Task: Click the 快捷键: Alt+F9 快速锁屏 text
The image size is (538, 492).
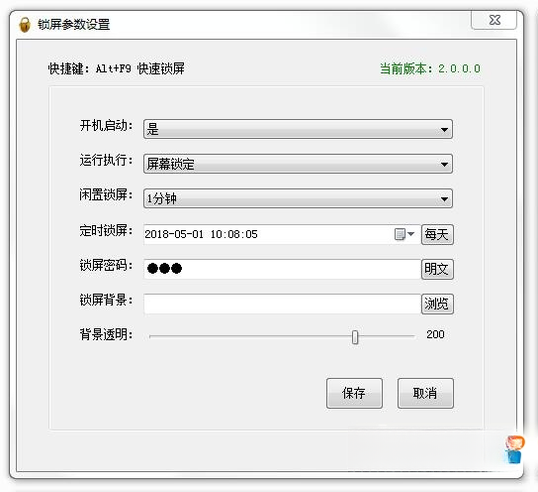Action: [116, 69]
